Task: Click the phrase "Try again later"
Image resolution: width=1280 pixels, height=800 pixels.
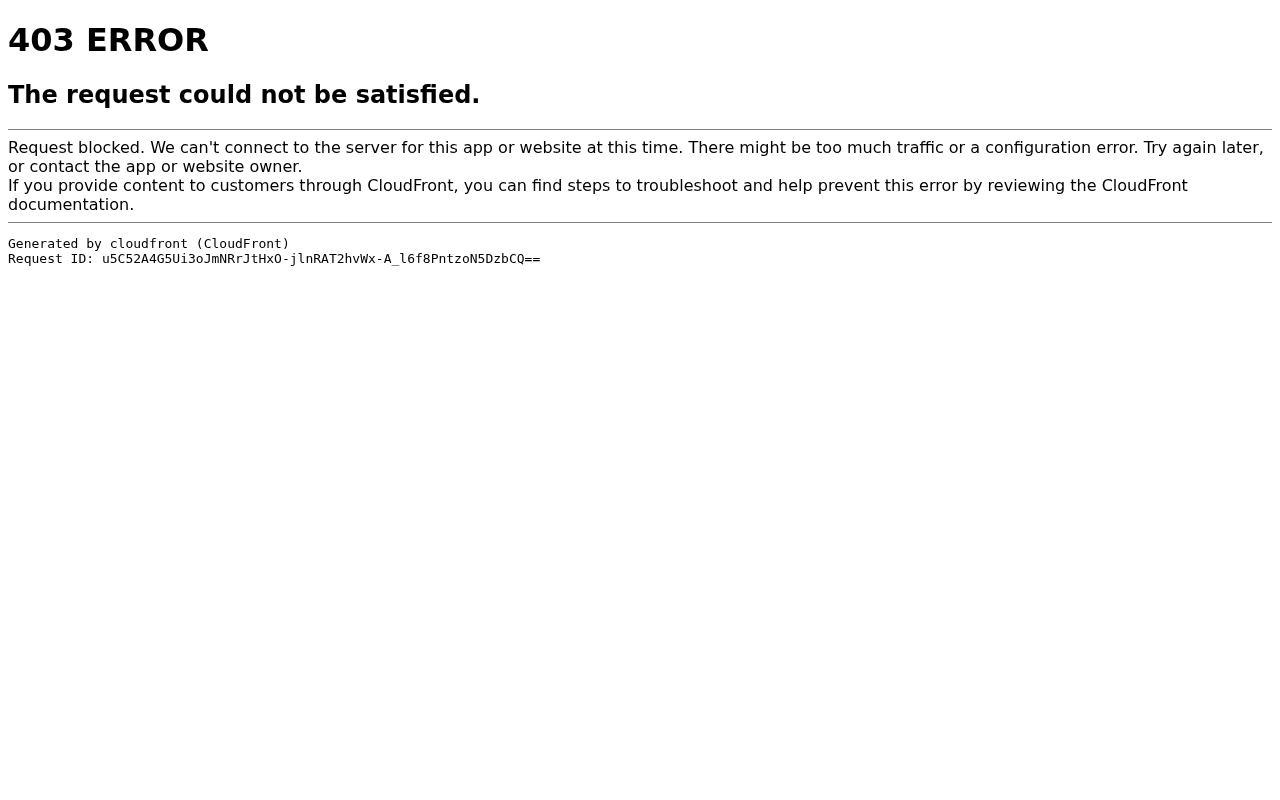Action: click(x=1200, y=147)
